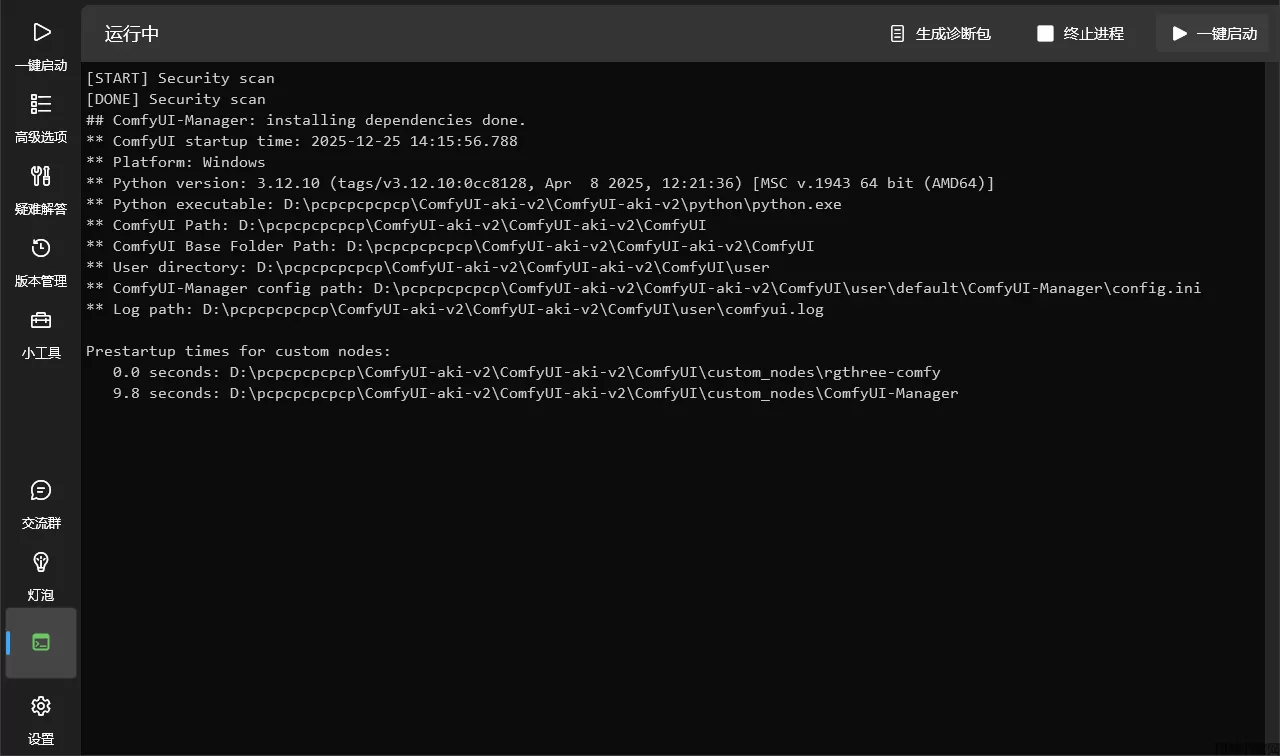Click the 一键启动 play icon in sidebar

click(41, 33)
